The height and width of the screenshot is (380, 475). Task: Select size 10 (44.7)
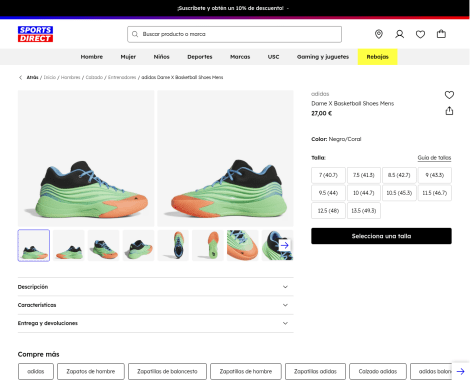pyautogui.click(x=364, y=193)
